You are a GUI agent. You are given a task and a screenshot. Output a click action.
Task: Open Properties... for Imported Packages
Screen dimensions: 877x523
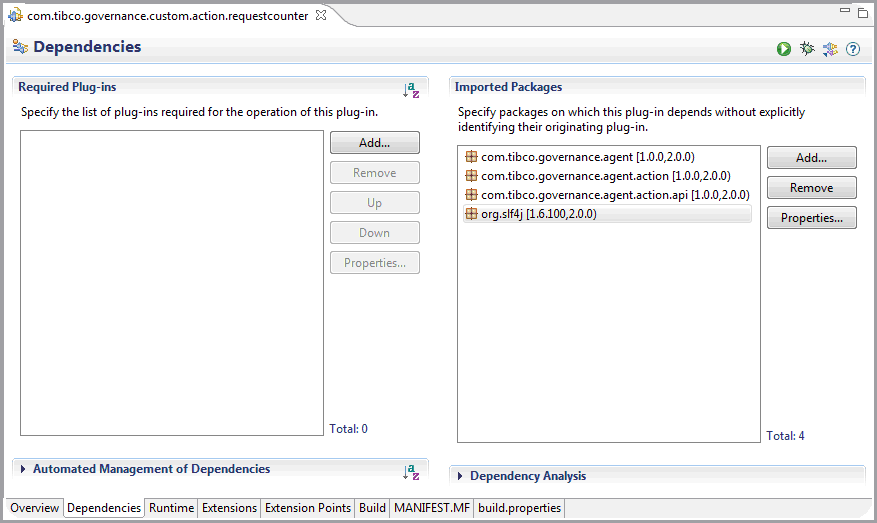(812, 218)
